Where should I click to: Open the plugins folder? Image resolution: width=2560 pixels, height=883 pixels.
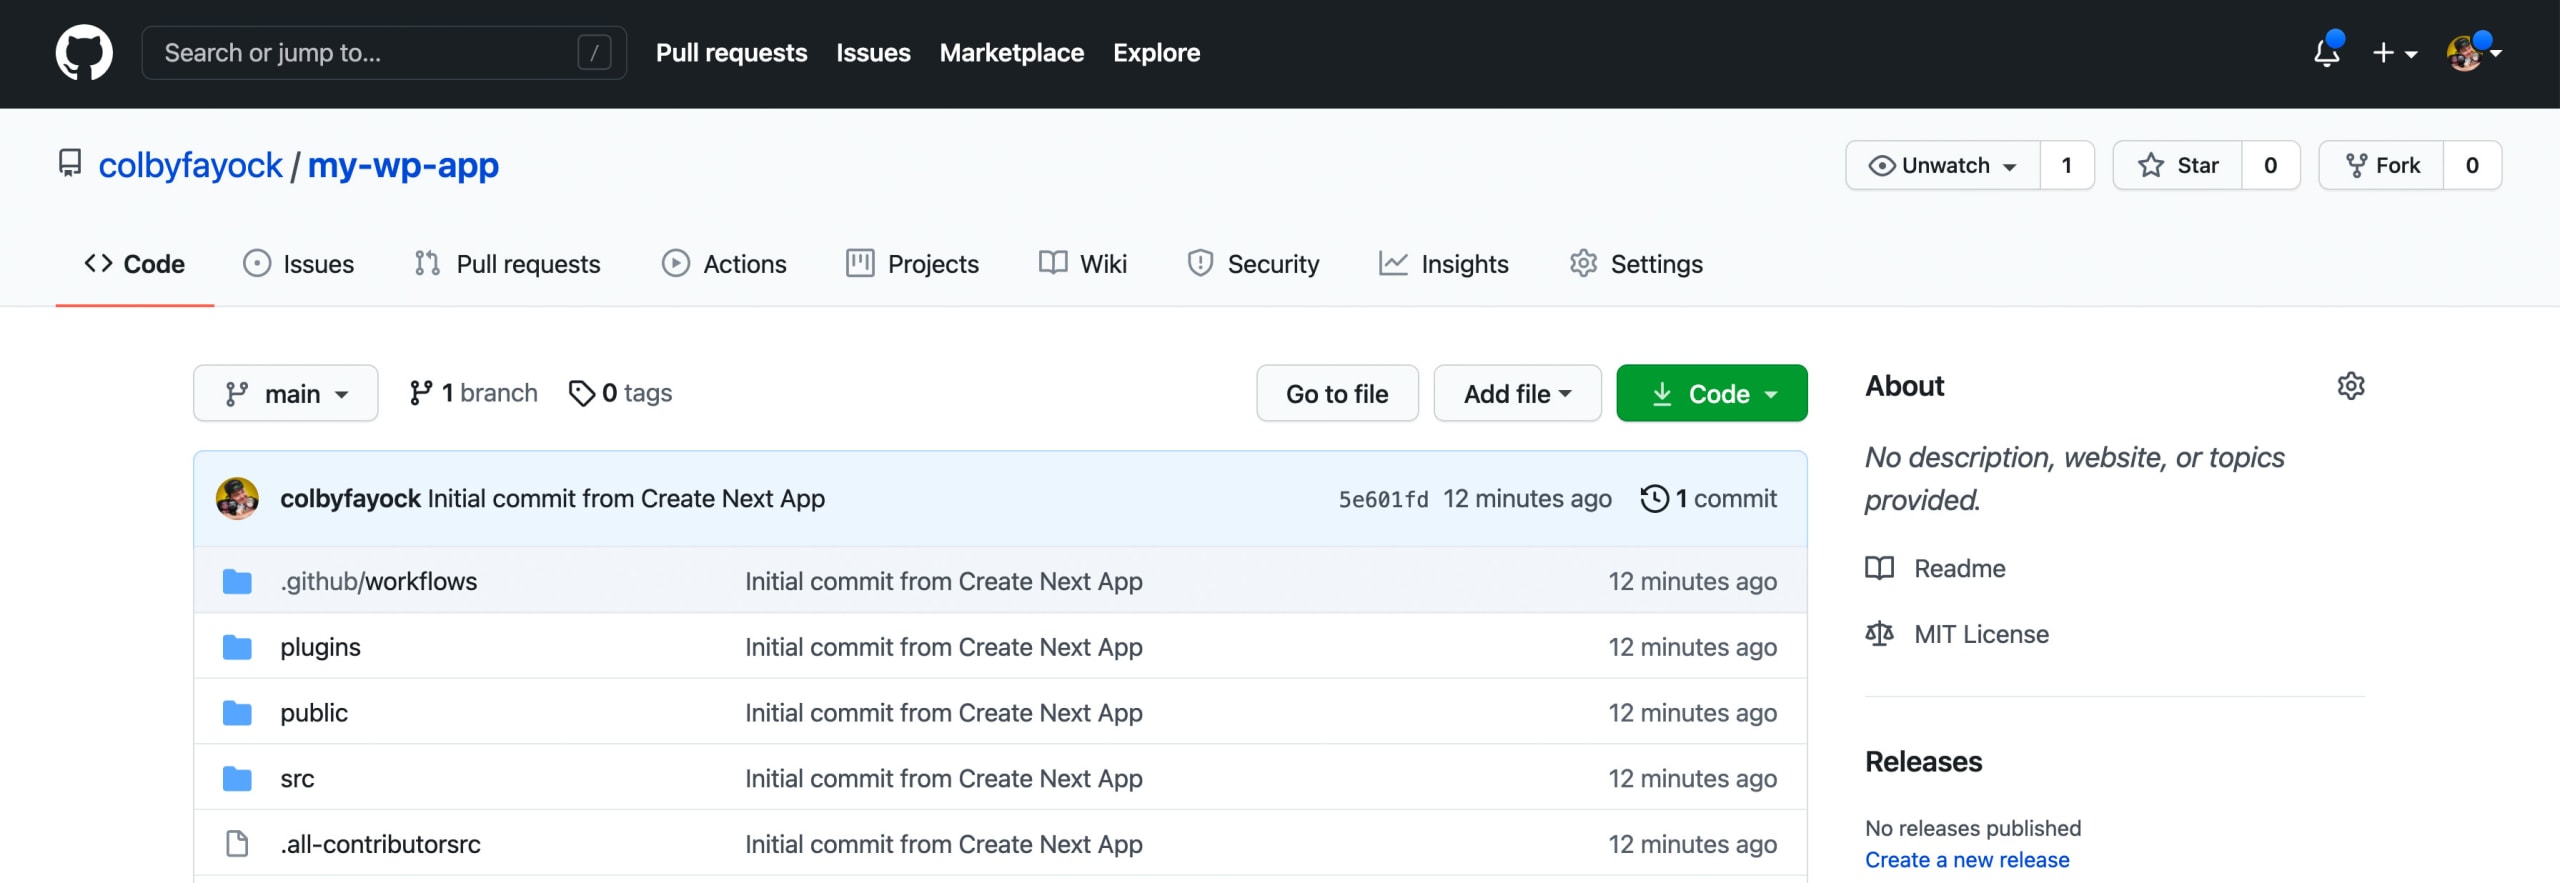(x=320, y=647)
